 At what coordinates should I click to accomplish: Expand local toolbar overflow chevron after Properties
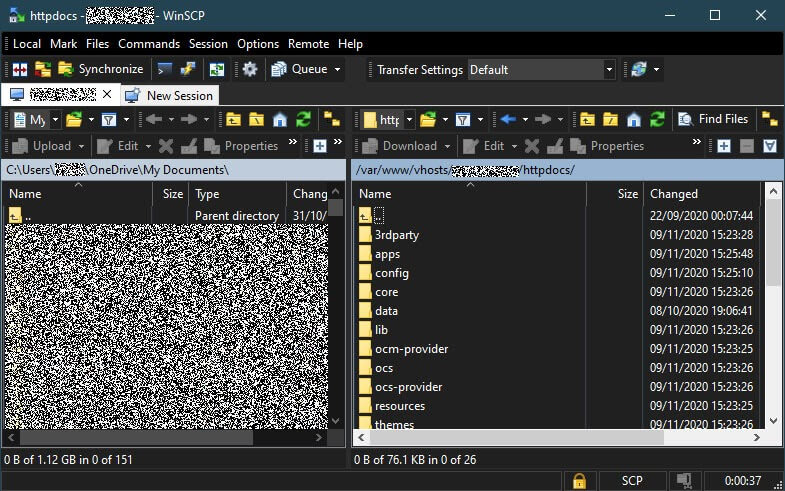tap(293, 142)
